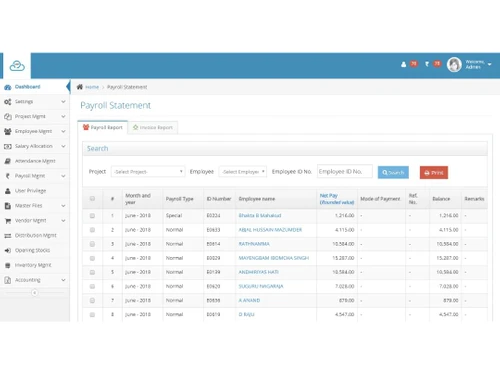Click the admin avatar picture
This screenshot has height=375, width=500.
[454, 64]
